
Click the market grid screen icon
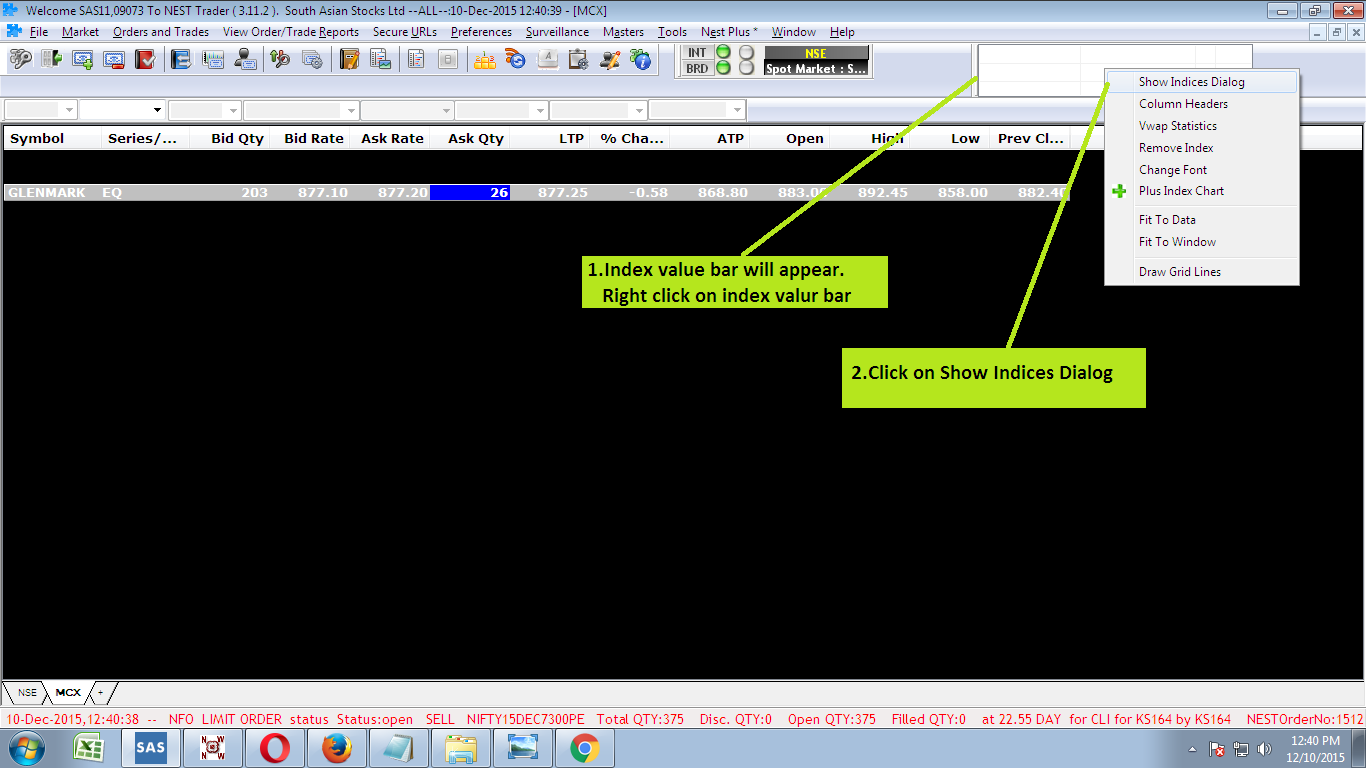click(x=213, y=60)
